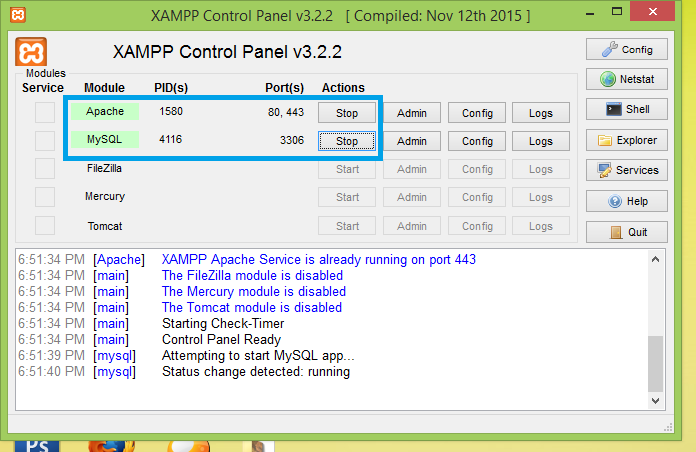Select the MySQL module label
Screen dimensions: 696x452
click(105, 139)
